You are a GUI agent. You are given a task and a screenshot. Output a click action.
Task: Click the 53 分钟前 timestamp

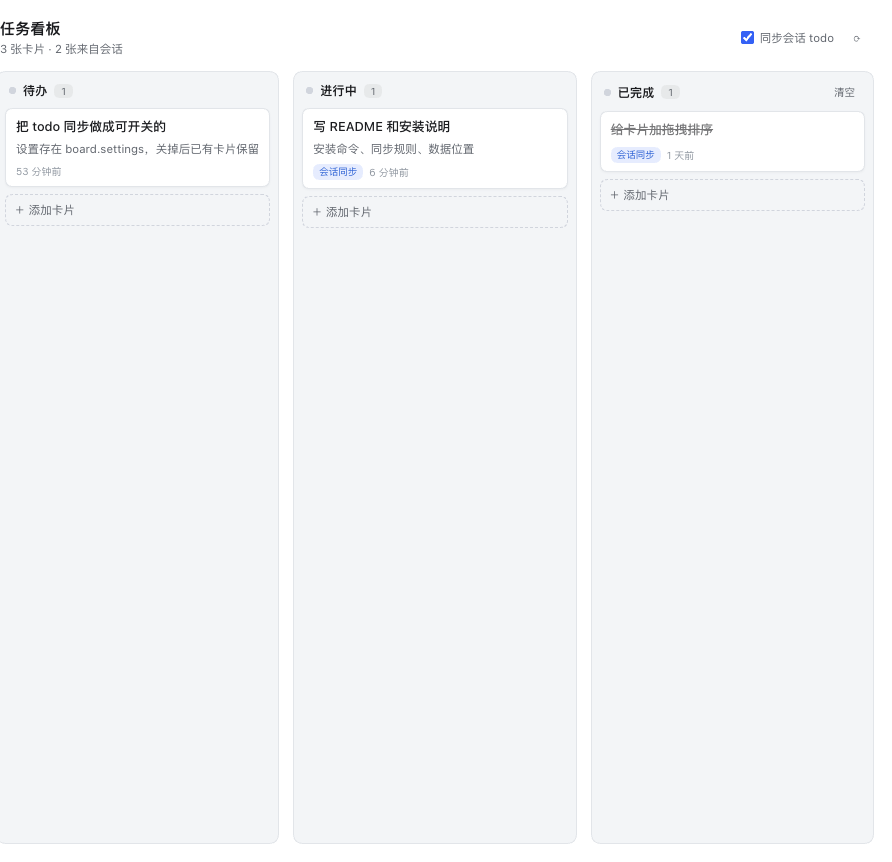pos(39,171)
